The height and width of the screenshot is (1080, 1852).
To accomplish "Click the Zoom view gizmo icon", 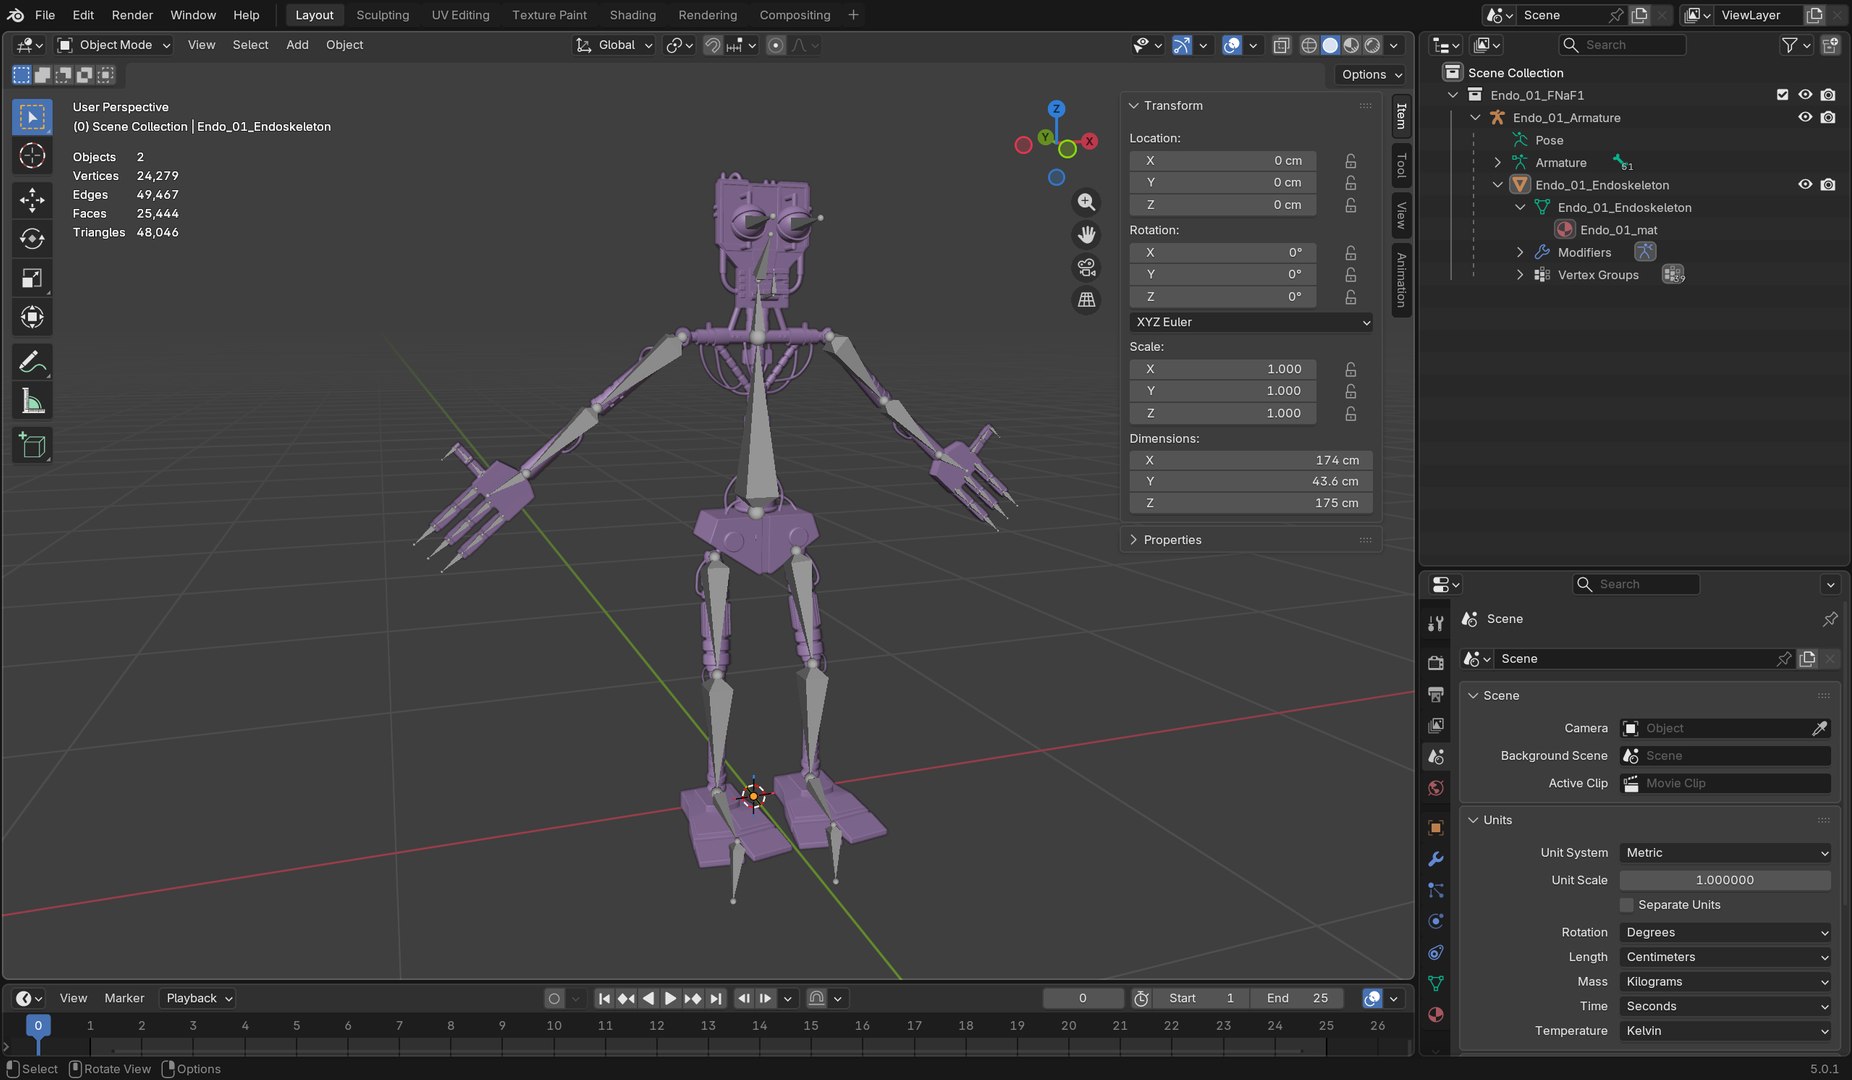I will 1086,202.
